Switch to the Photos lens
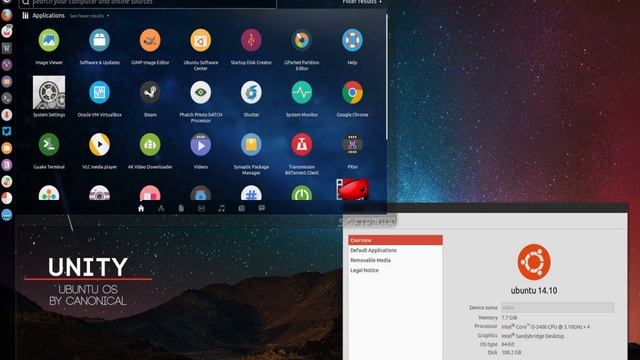Viewport: 640px width, 360px height. 242,208
